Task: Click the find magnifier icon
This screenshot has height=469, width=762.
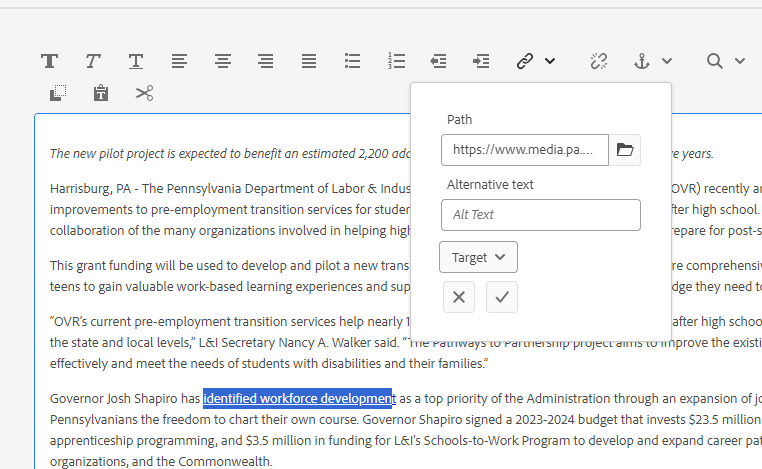Action: 714,61
